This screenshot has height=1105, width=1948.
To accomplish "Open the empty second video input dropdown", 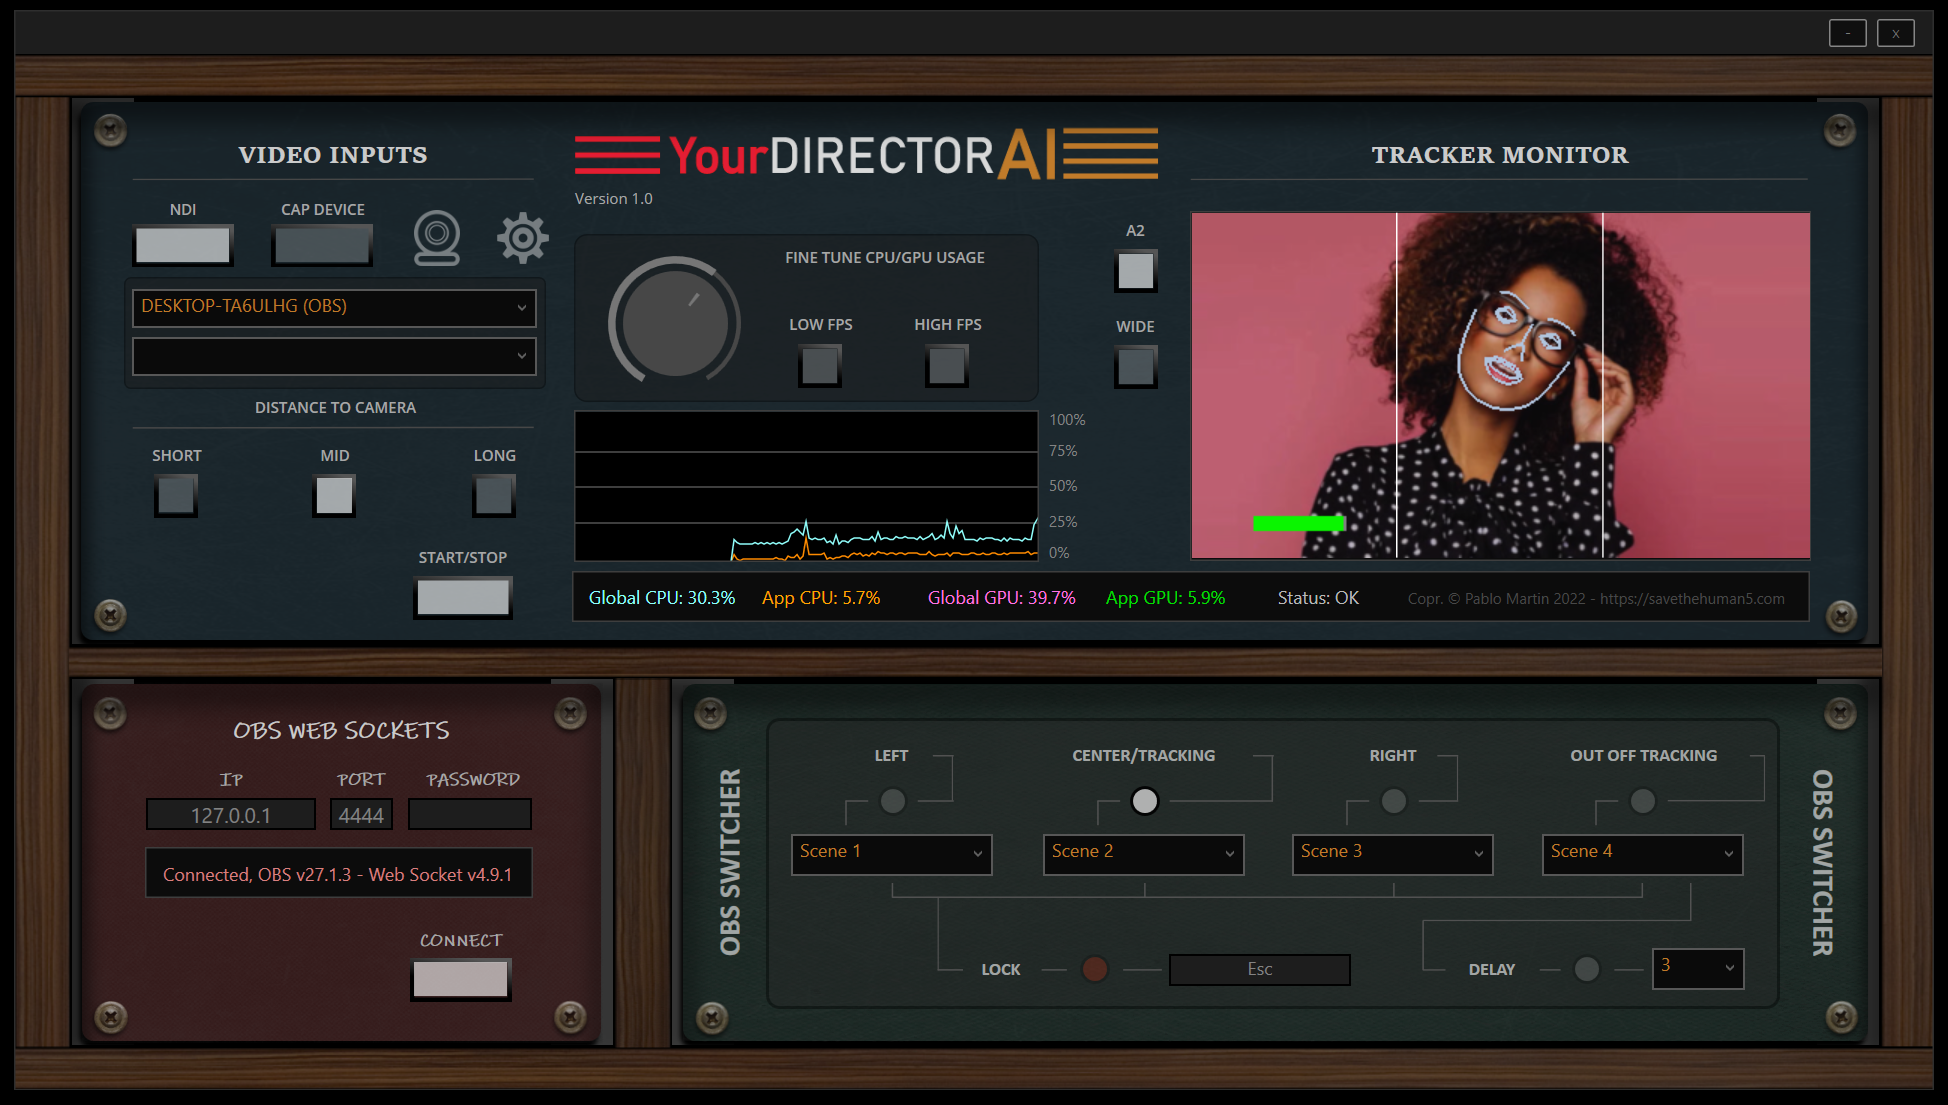I will coord(334,356).
